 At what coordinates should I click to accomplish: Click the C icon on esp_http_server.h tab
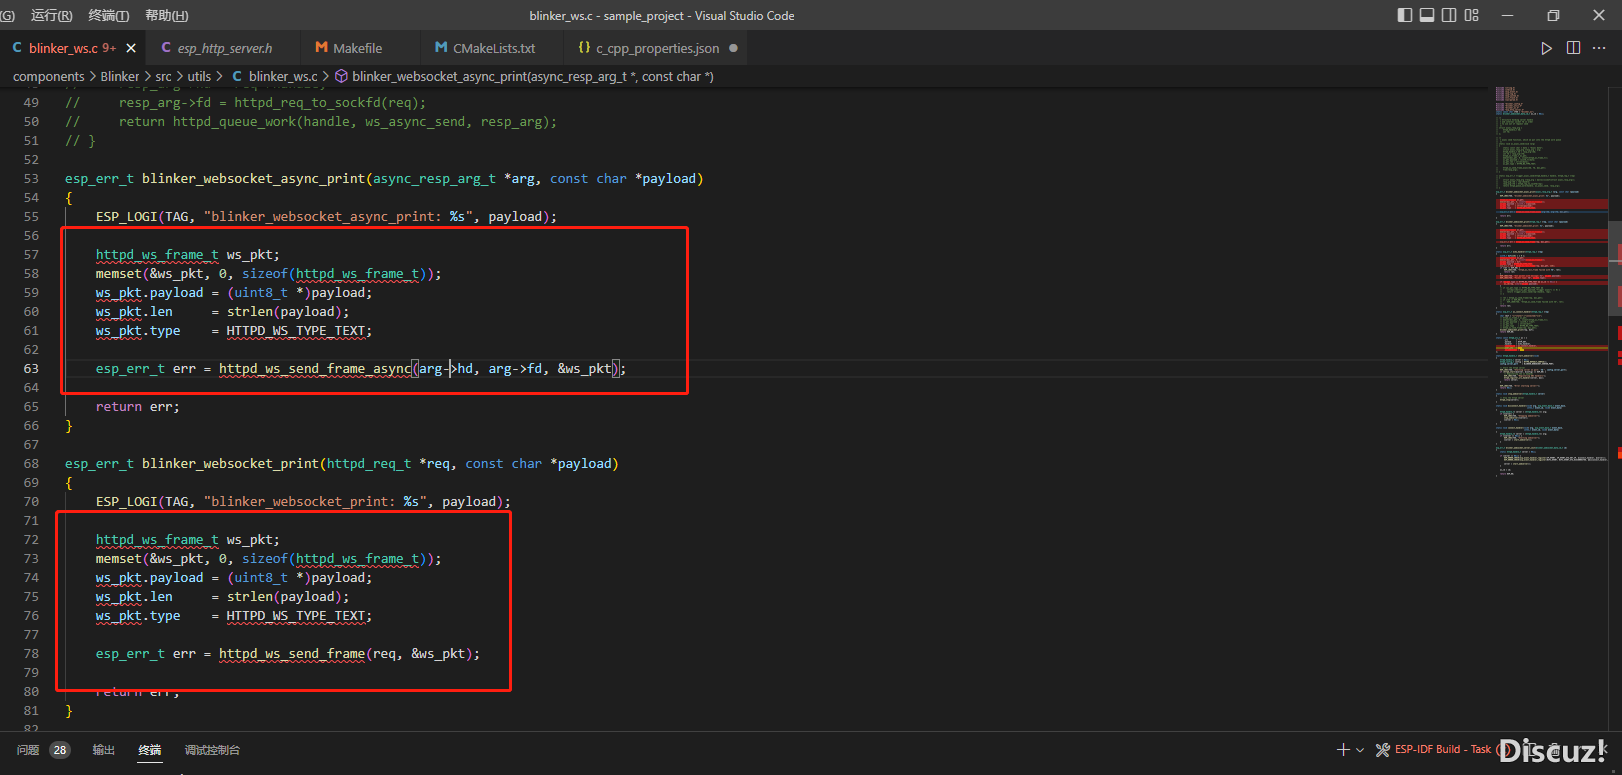point(166,48)
